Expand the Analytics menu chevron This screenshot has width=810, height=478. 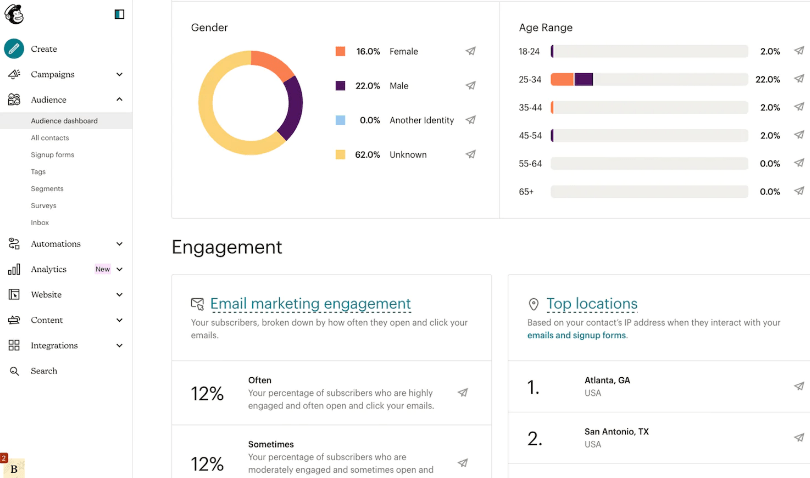click(x=119, y=269)
